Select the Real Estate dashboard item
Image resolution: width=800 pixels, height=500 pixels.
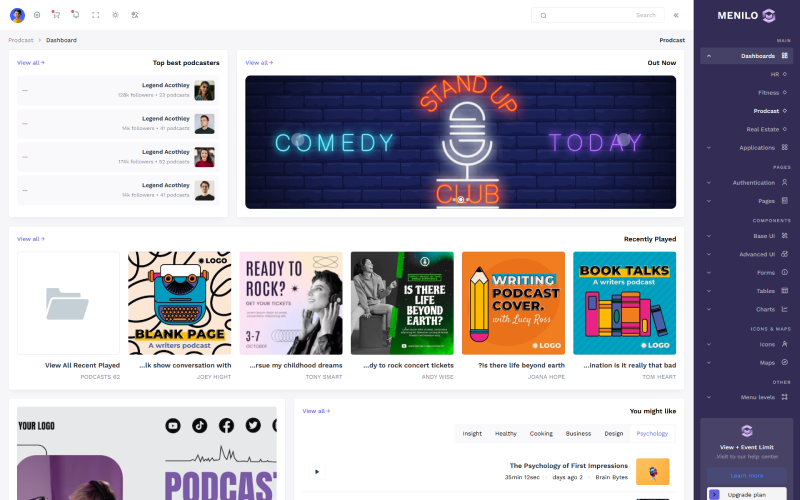click(x=762, y=129)
